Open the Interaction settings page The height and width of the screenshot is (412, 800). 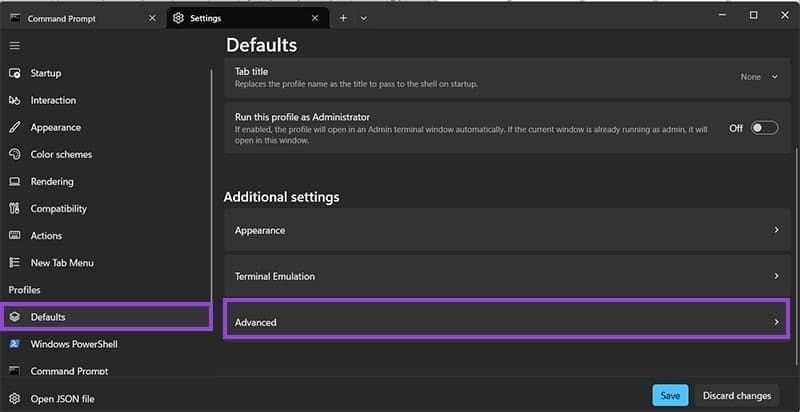(52, 100)
